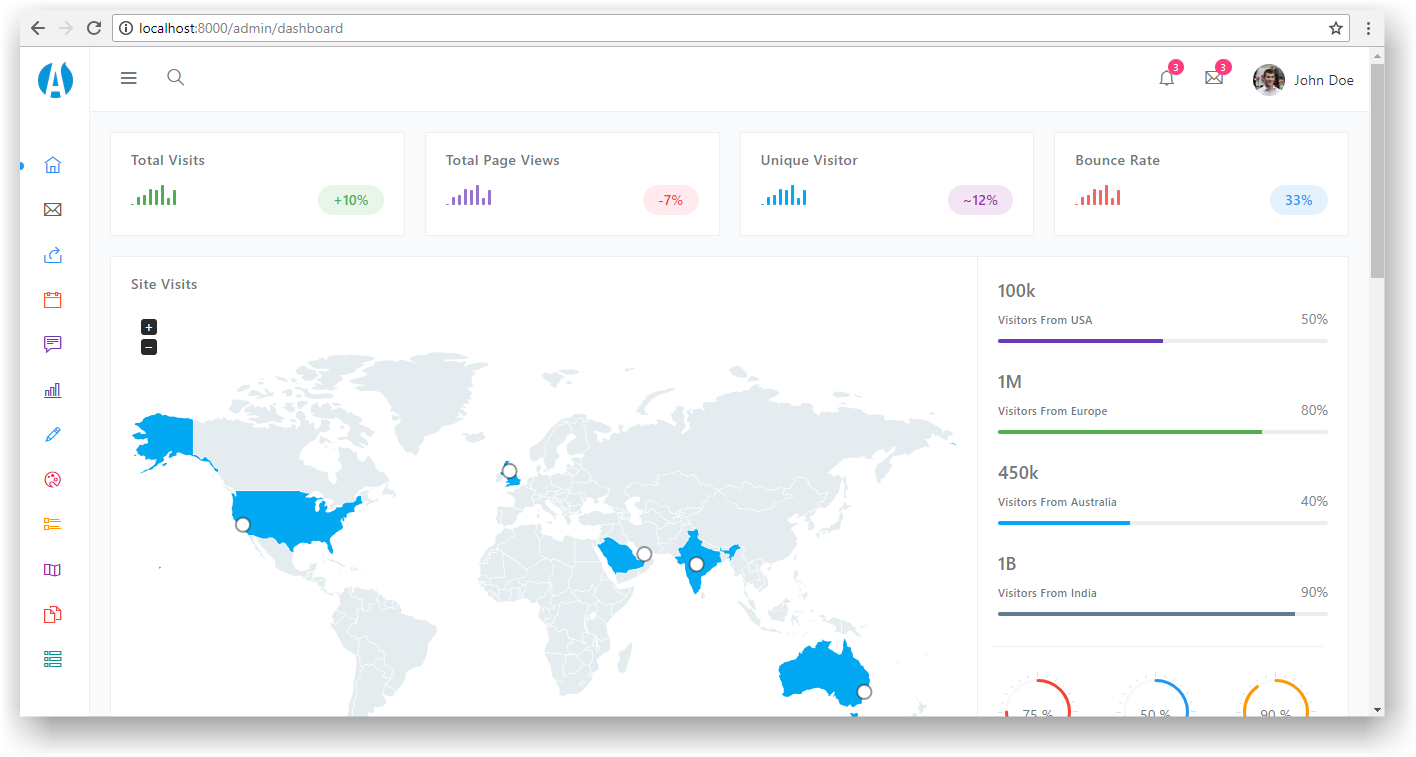The height and width of the screenshot is (757, 1416).
Task: Click the Europe visitors green progress bar
Action: point(1163,432)
